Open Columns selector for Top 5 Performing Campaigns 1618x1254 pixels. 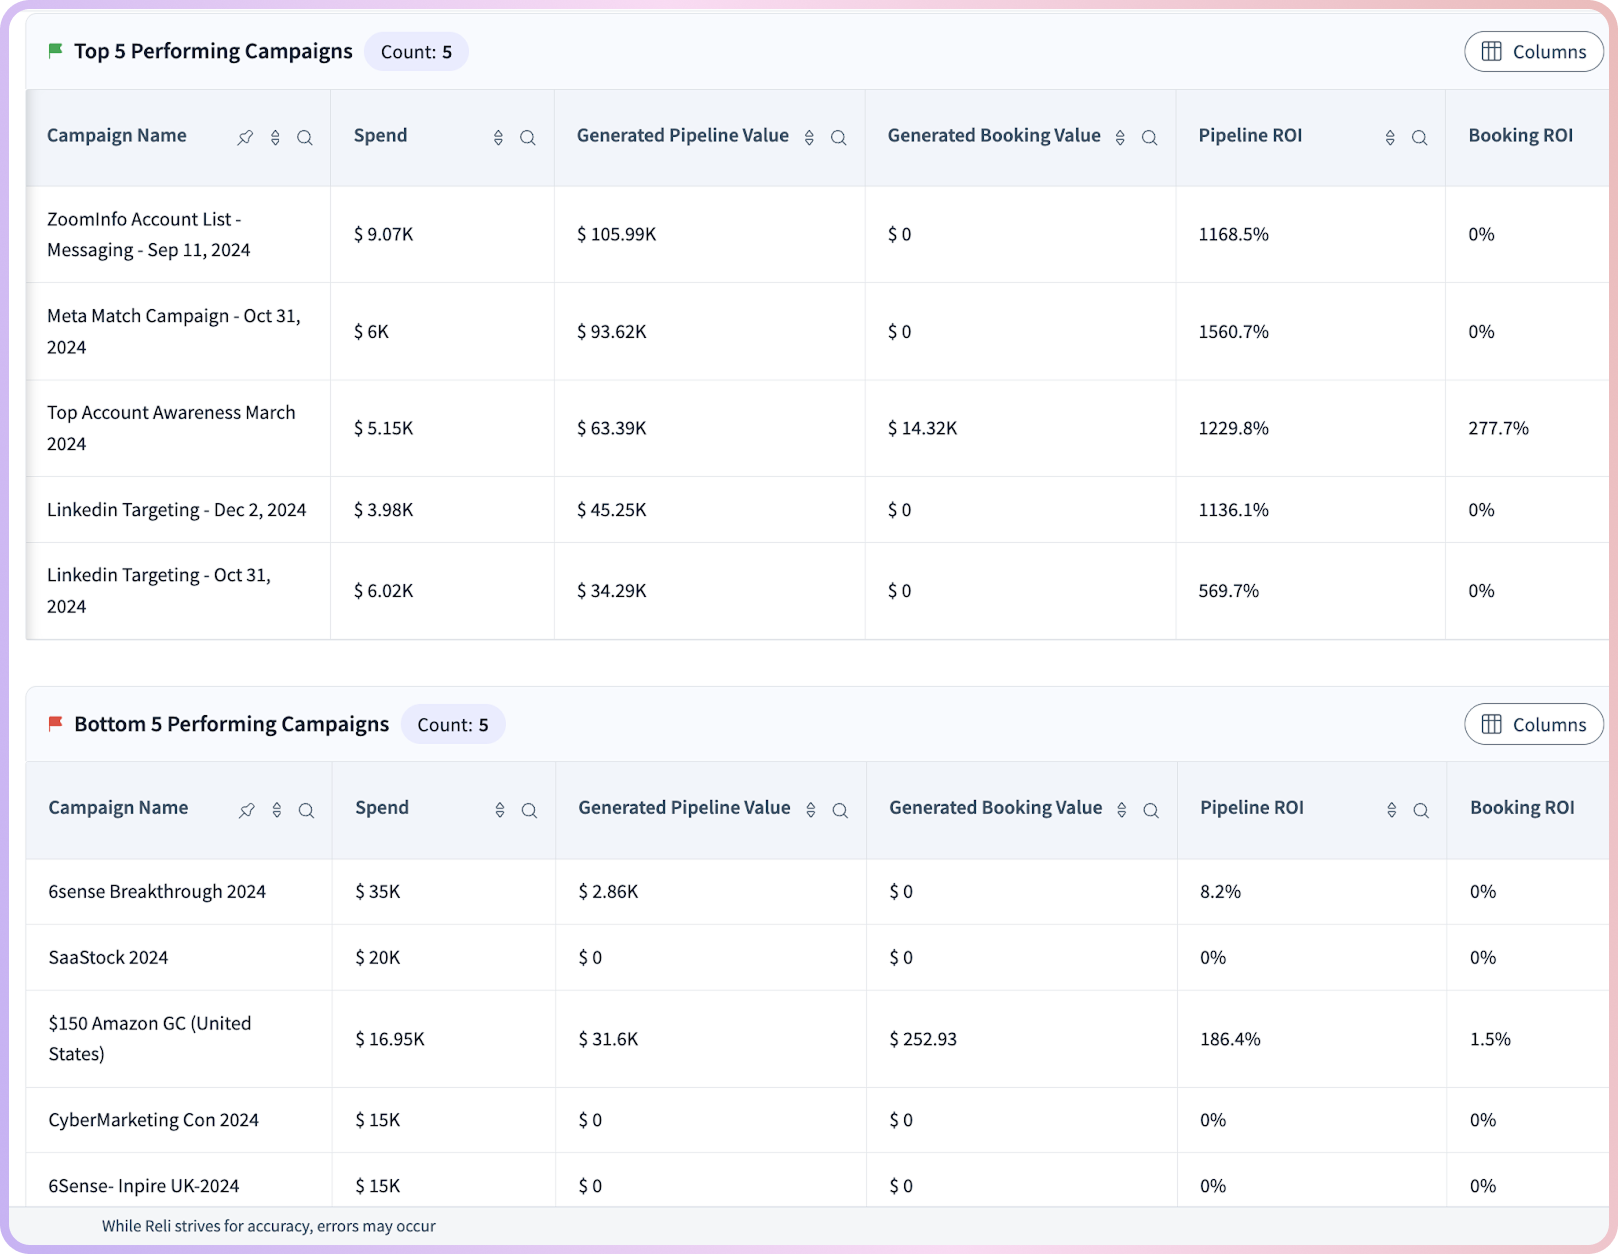[x=1534, y=52]
